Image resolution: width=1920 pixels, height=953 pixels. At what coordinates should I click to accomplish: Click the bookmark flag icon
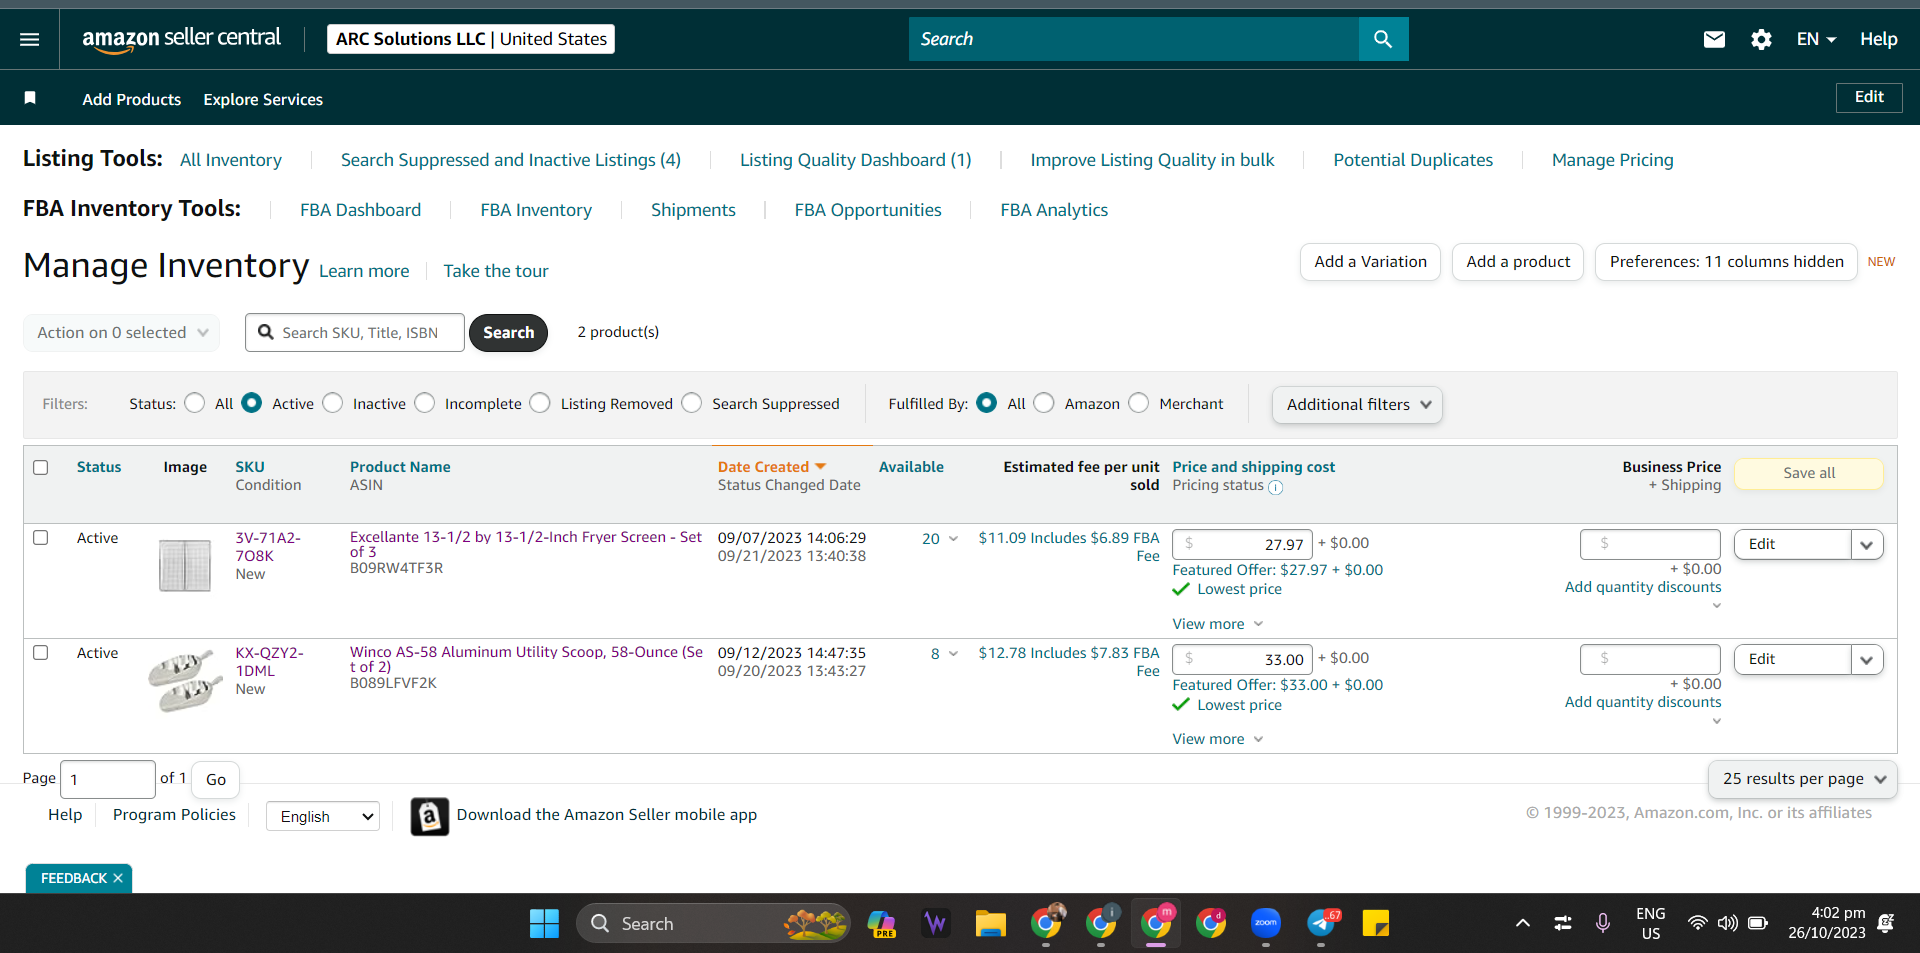[30, 97]
